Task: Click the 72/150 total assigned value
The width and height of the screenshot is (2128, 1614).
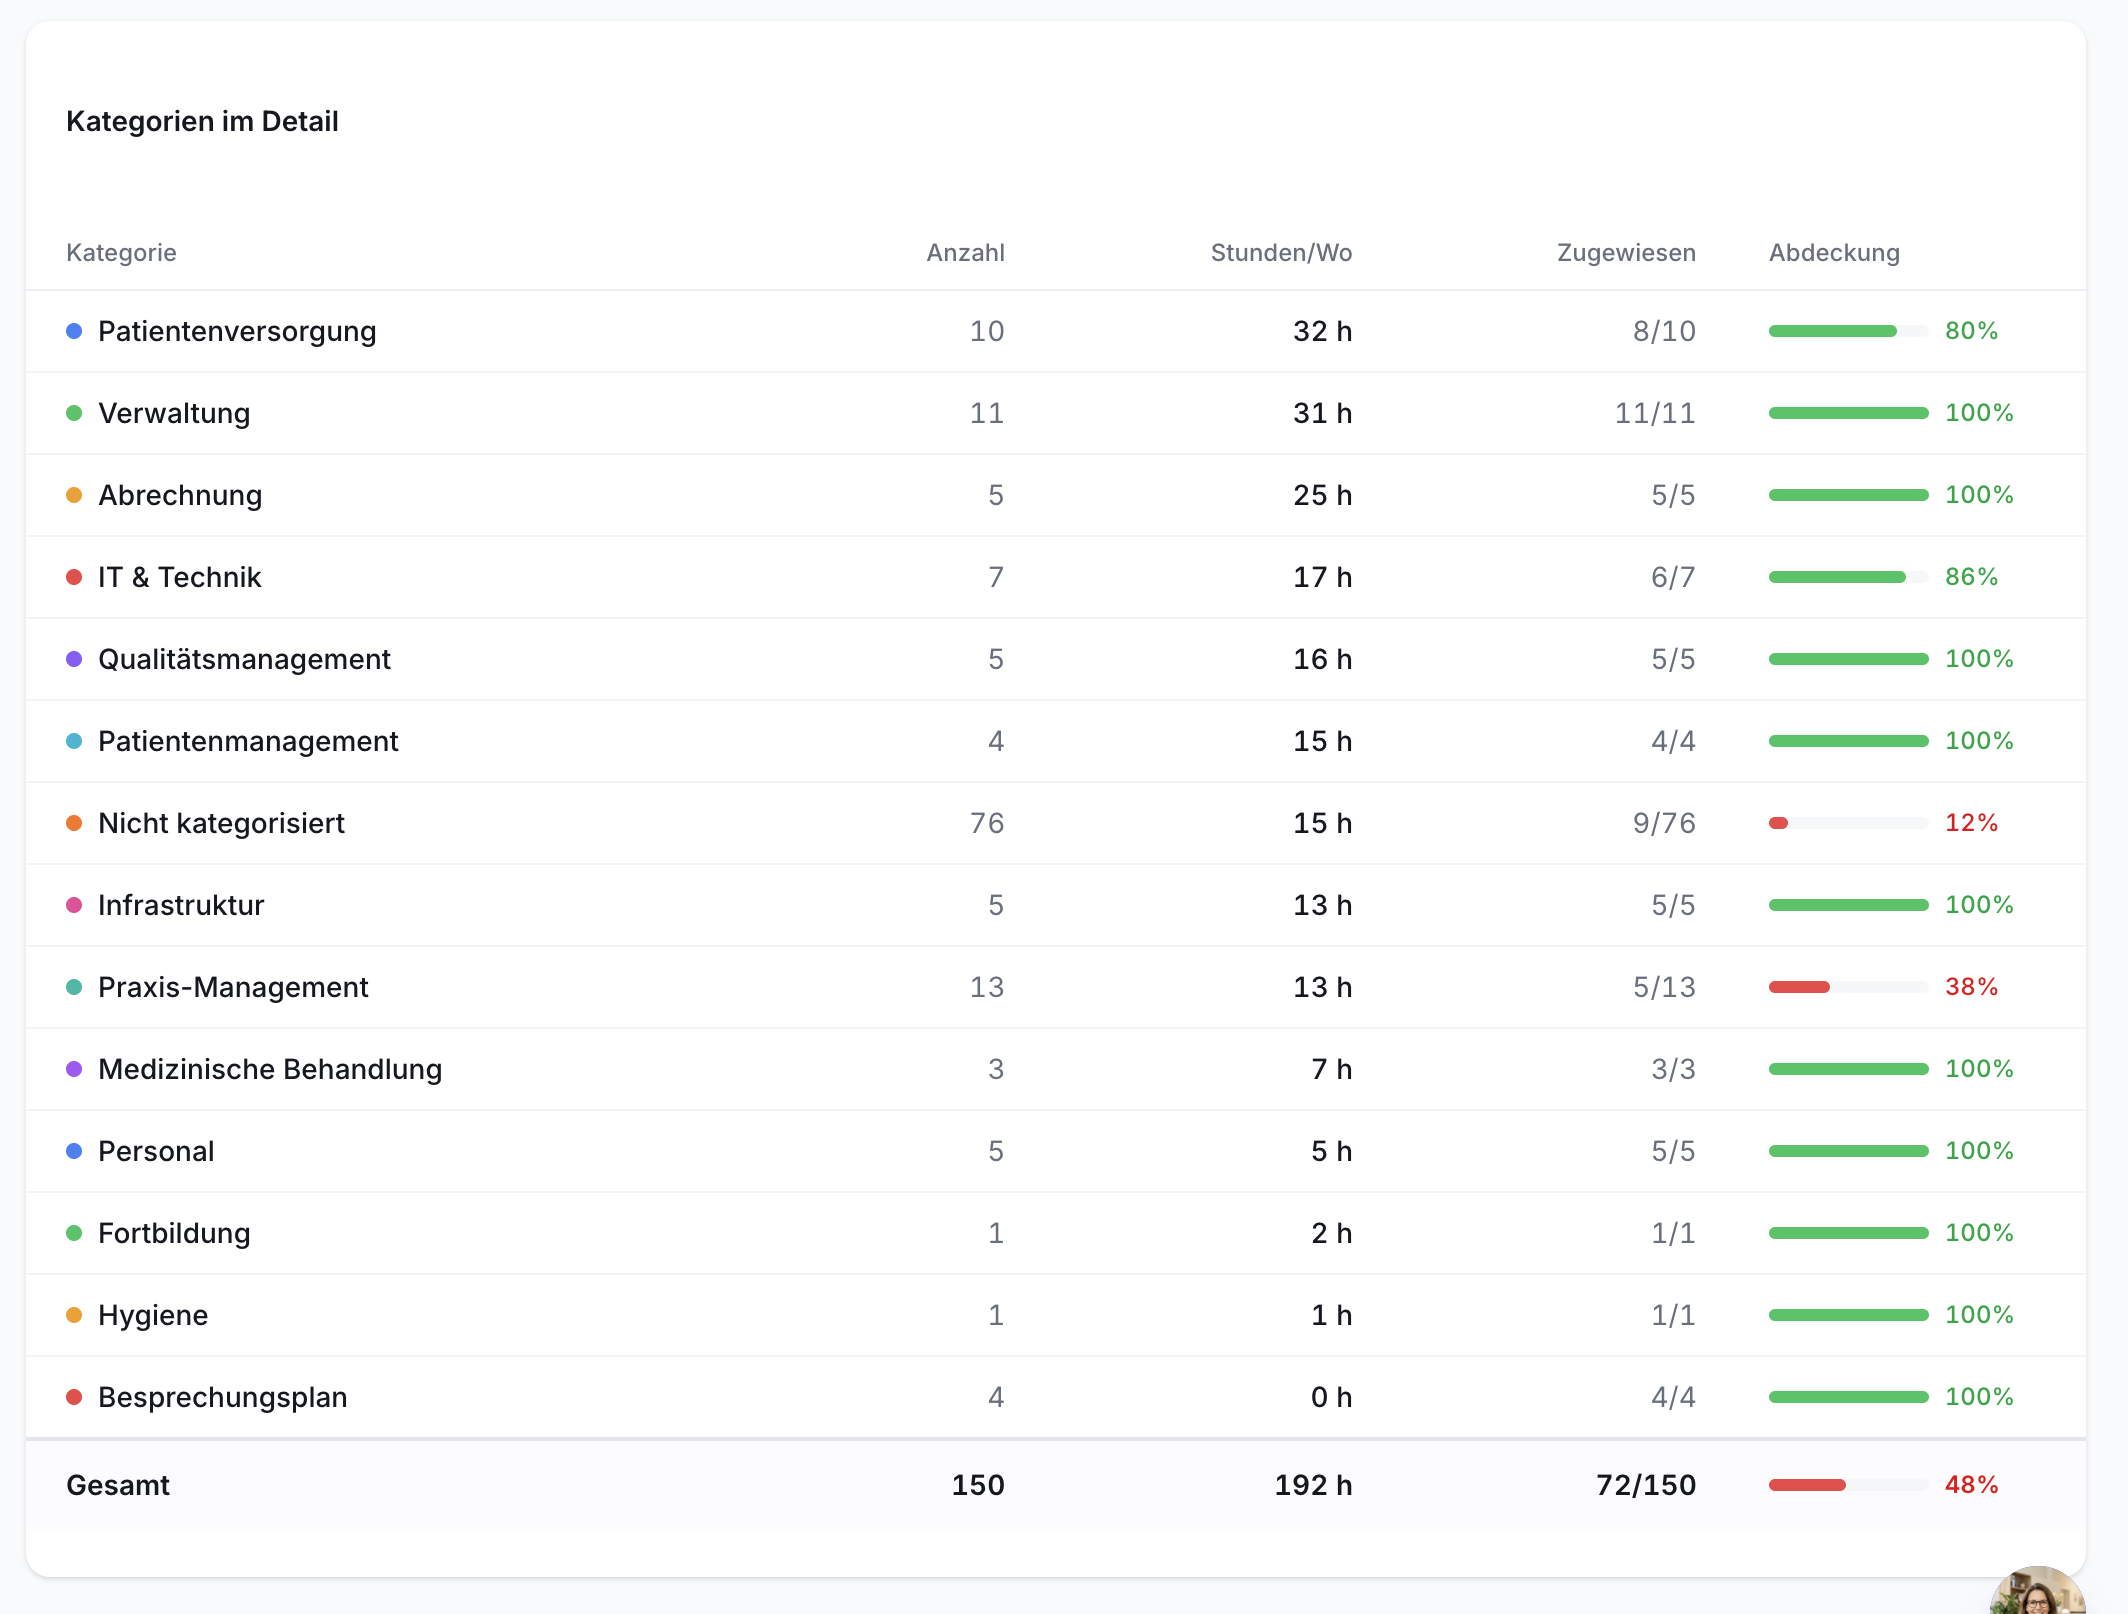Action: [x=1646, y=1485]
